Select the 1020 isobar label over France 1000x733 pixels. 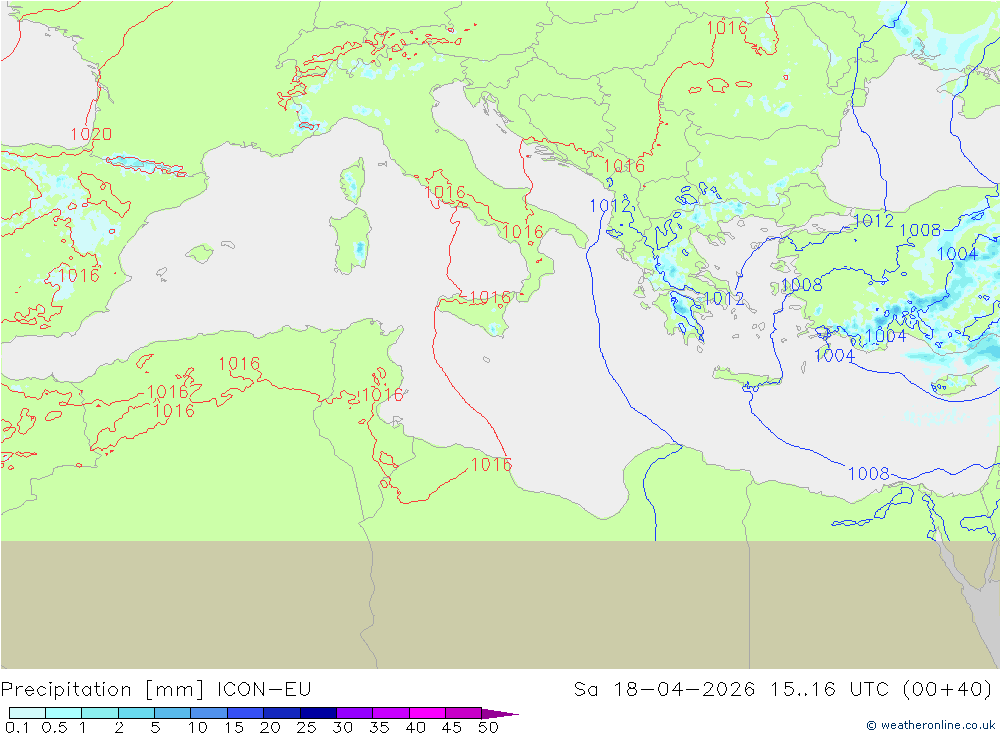tap(91, 134)
